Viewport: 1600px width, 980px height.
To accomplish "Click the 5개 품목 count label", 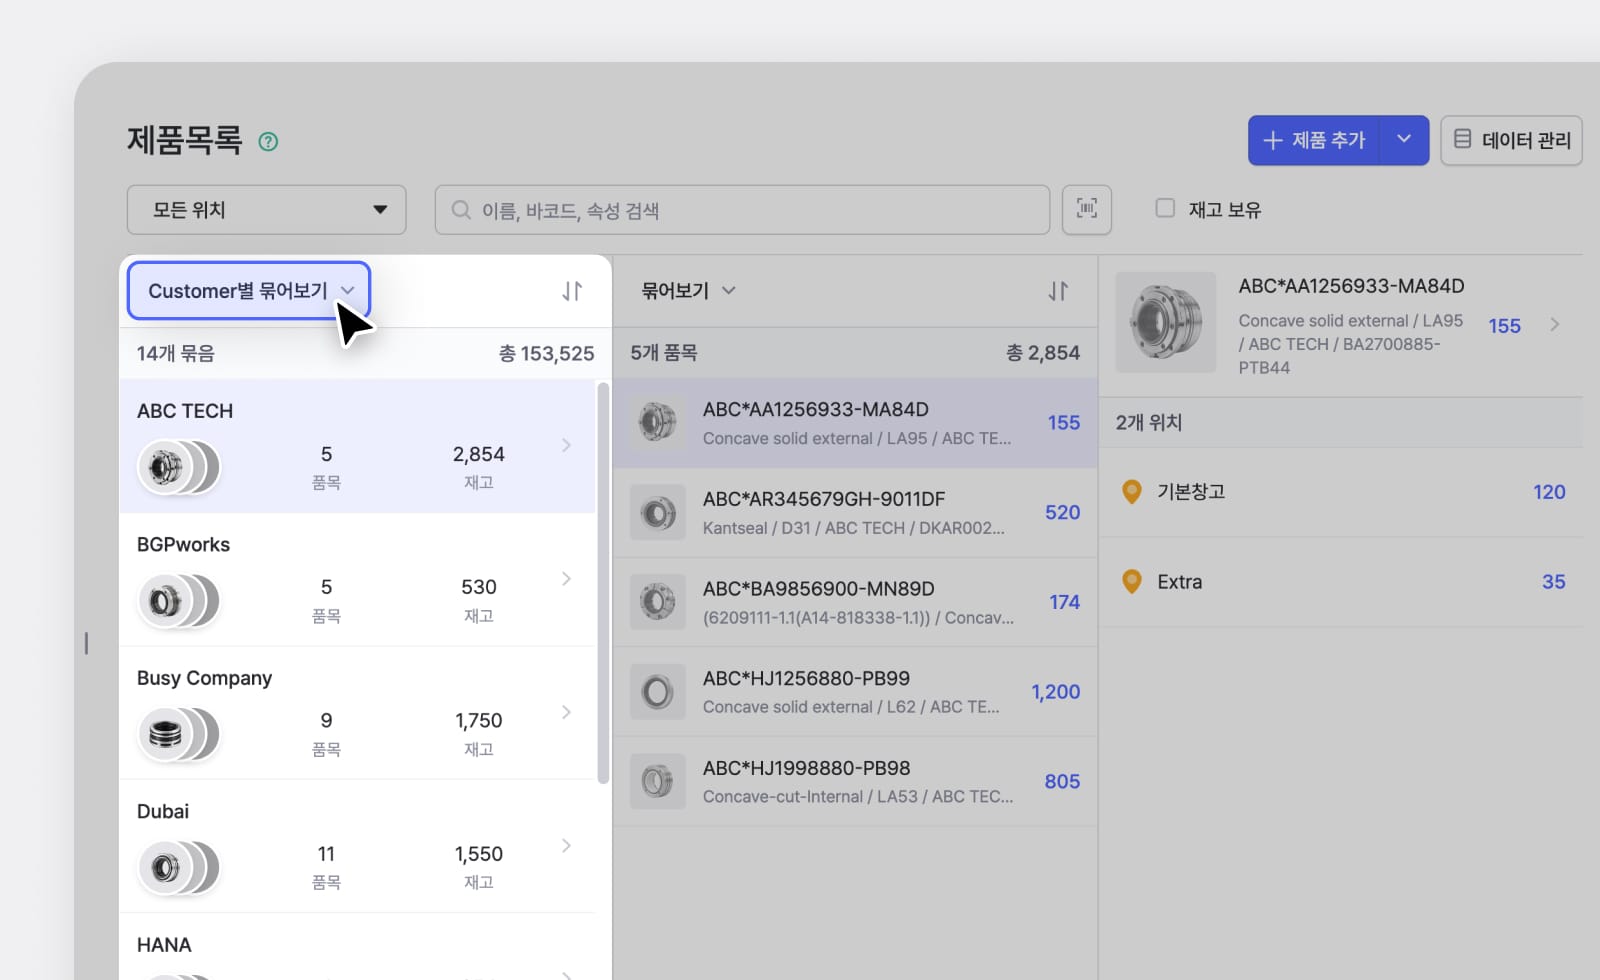I will pos(664,353).
